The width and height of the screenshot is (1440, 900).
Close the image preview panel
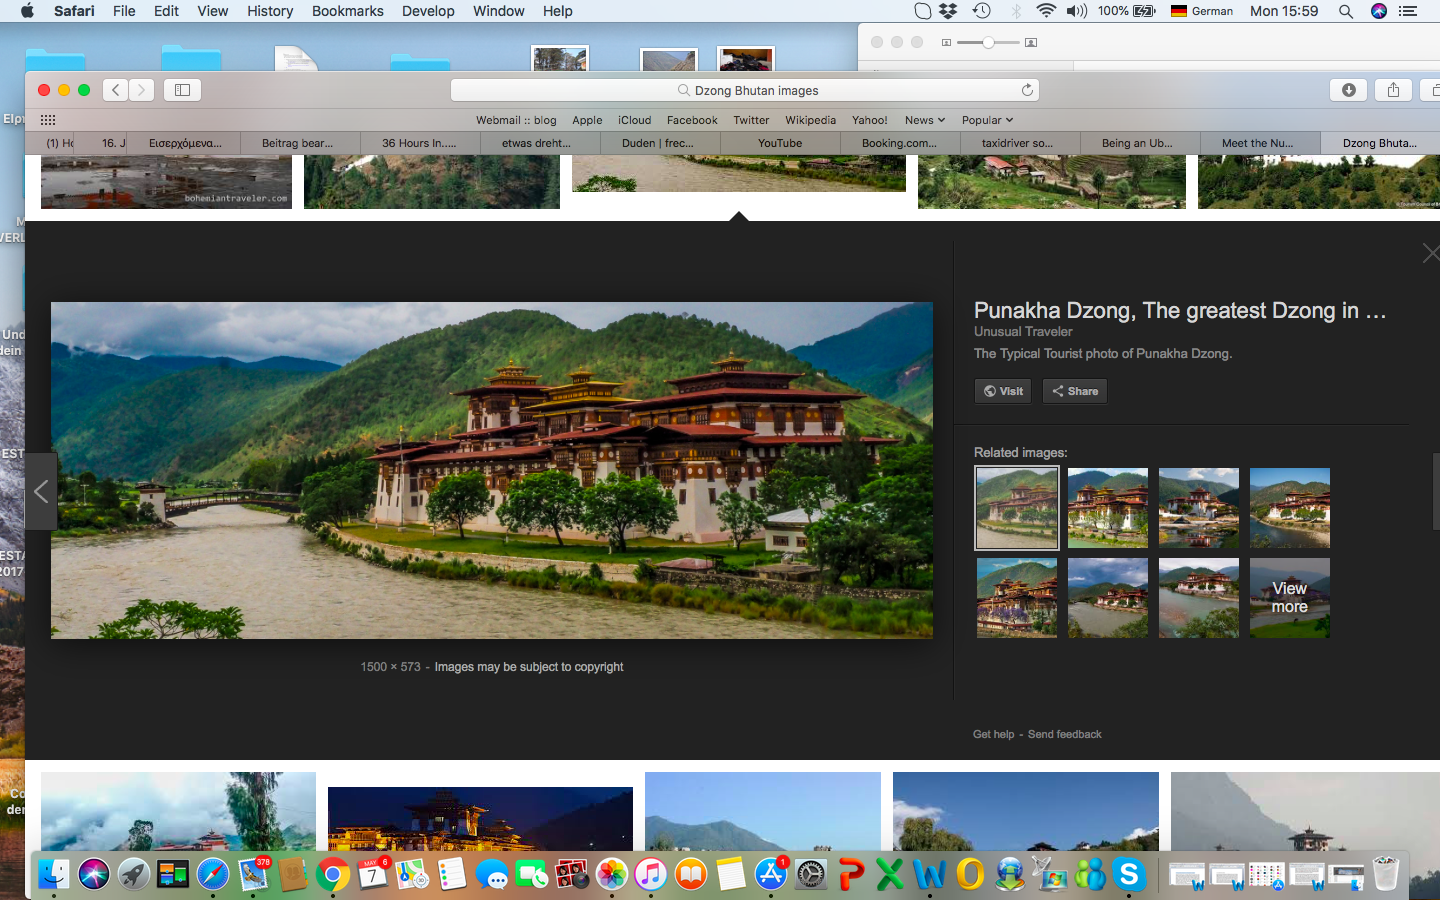(1430, 253)
